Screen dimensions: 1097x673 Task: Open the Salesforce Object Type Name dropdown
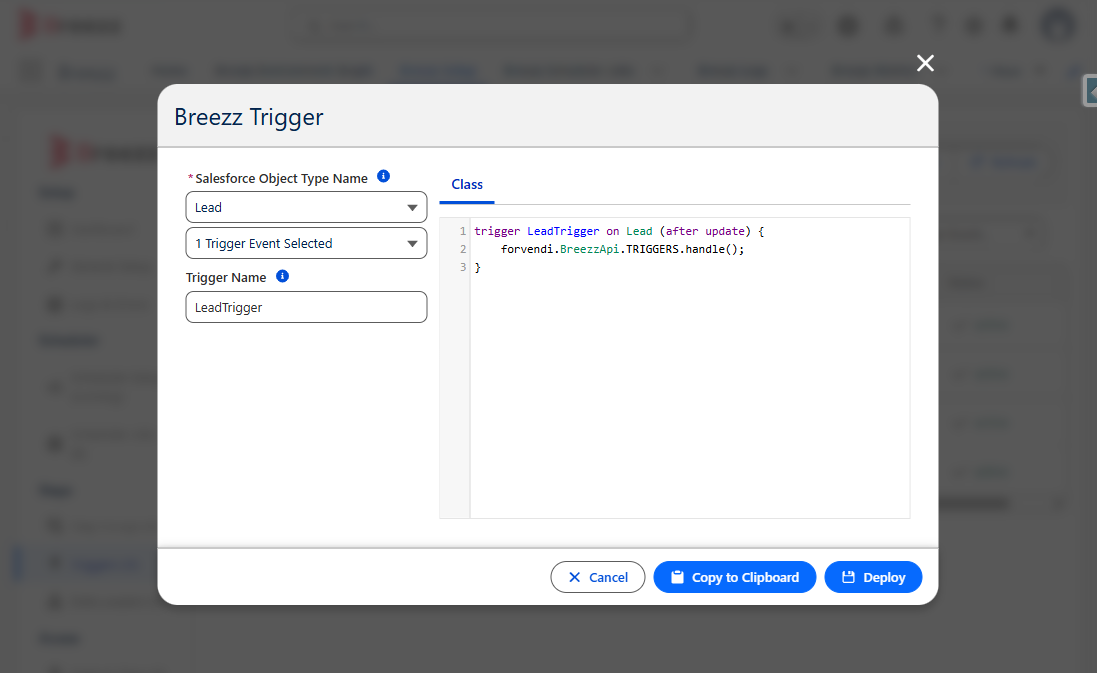click(x=306, y=207)
